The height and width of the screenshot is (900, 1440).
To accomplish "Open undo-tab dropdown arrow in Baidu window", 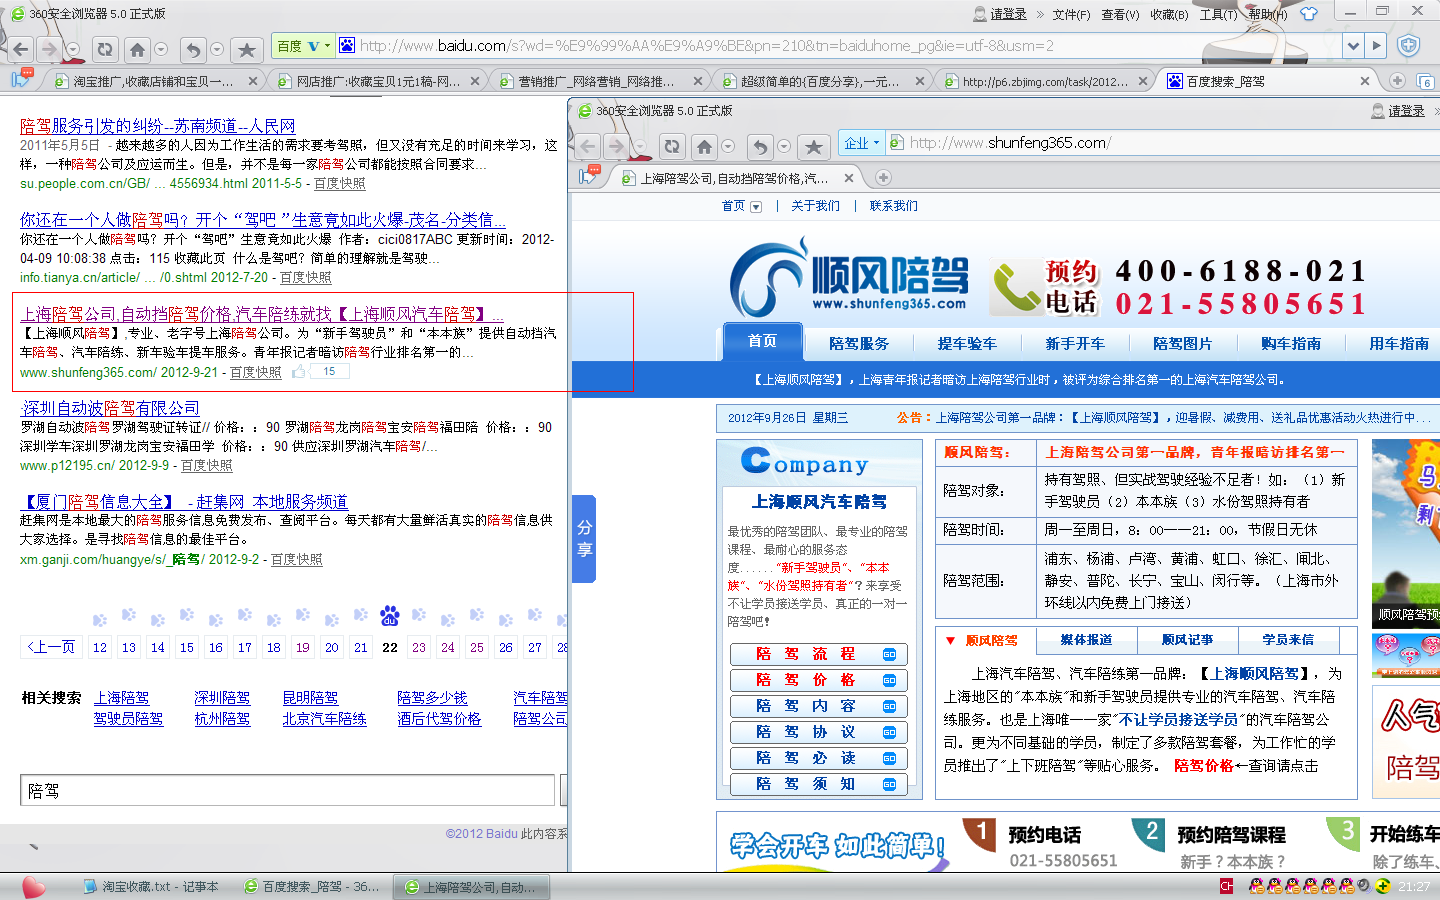I will tap(217, 48).
